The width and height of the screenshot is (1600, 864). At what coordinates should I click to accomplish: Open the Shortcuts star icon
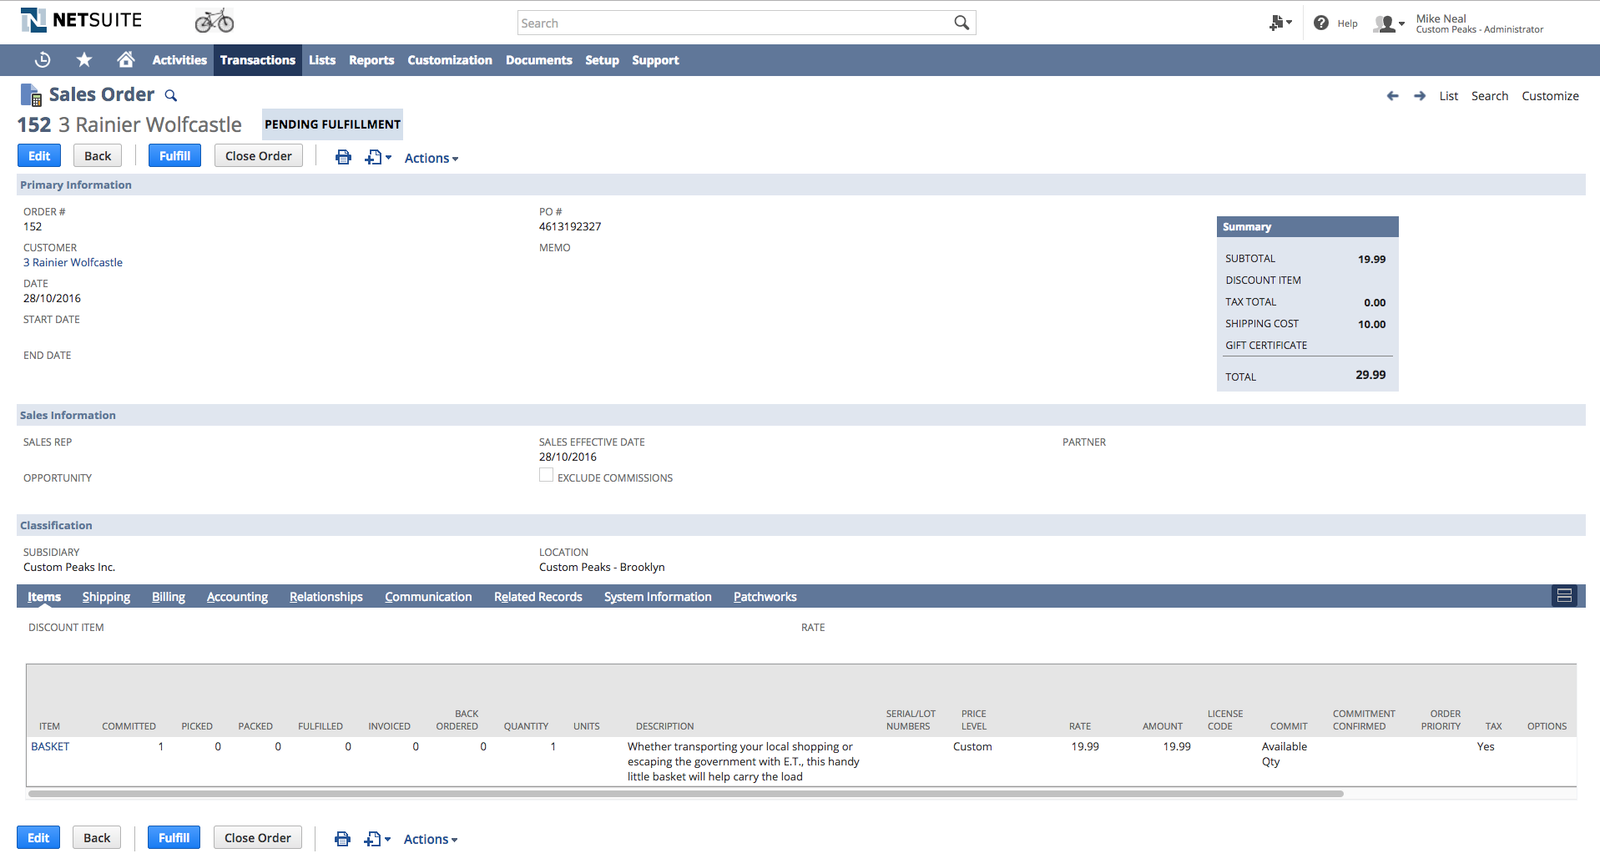coord(84,60)
